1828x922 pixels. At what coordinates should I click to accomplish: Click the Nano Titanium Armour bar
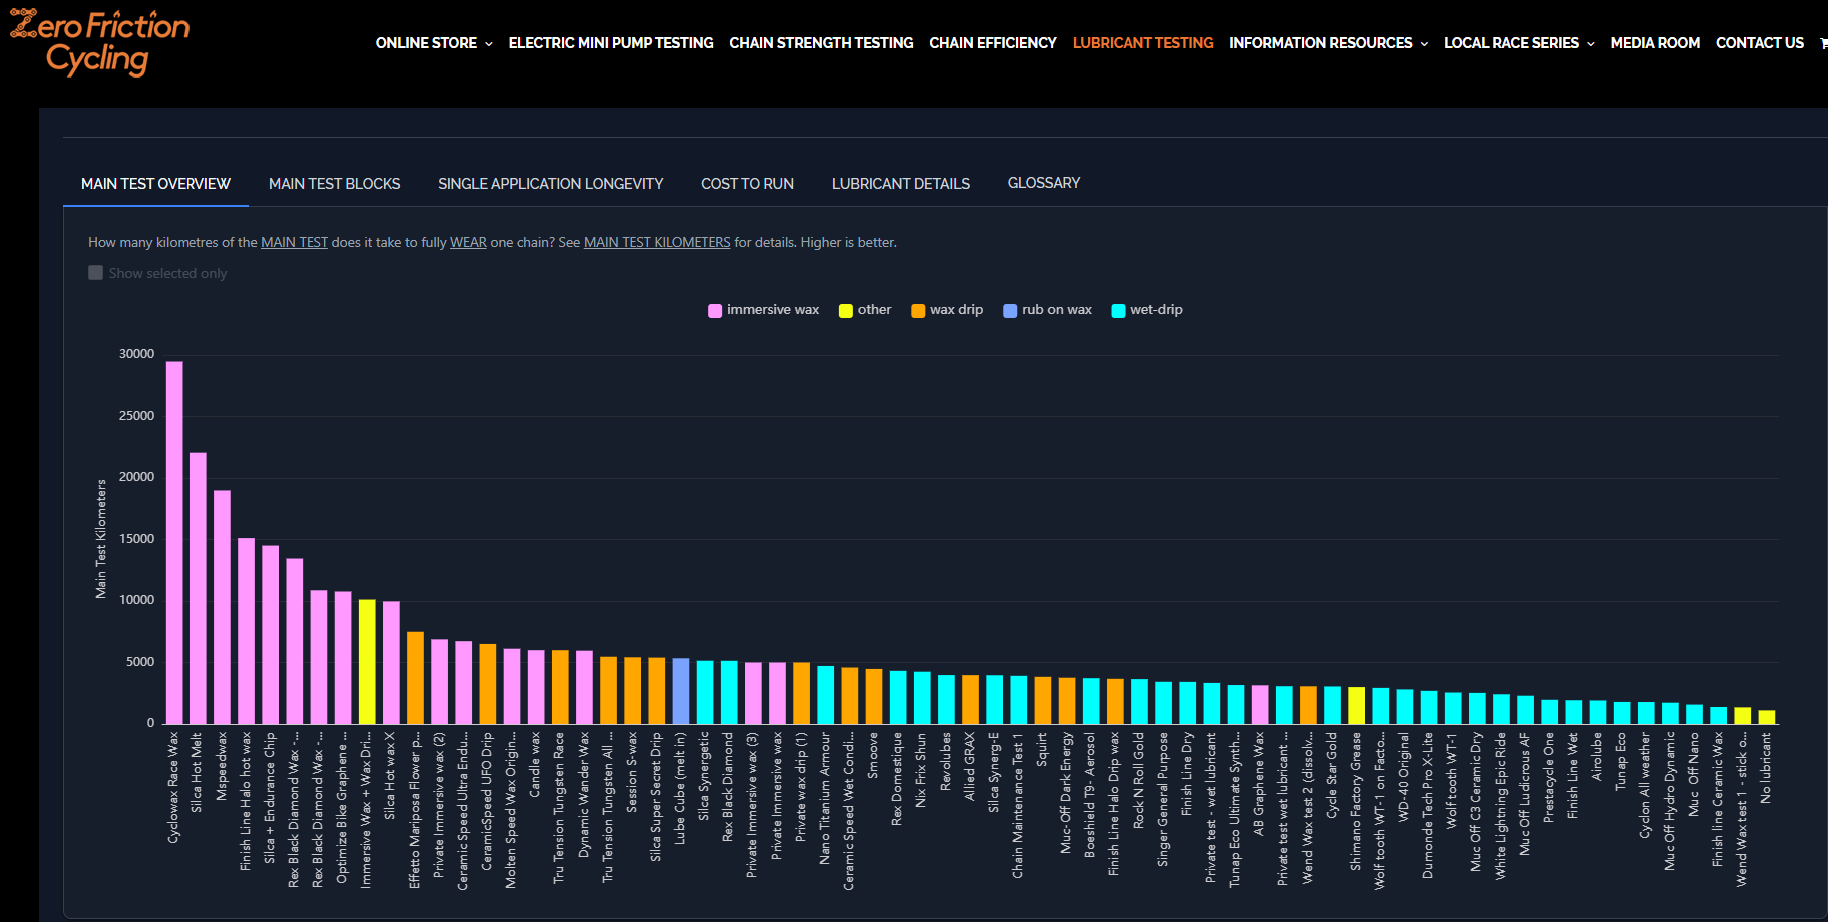coord(825,695)
